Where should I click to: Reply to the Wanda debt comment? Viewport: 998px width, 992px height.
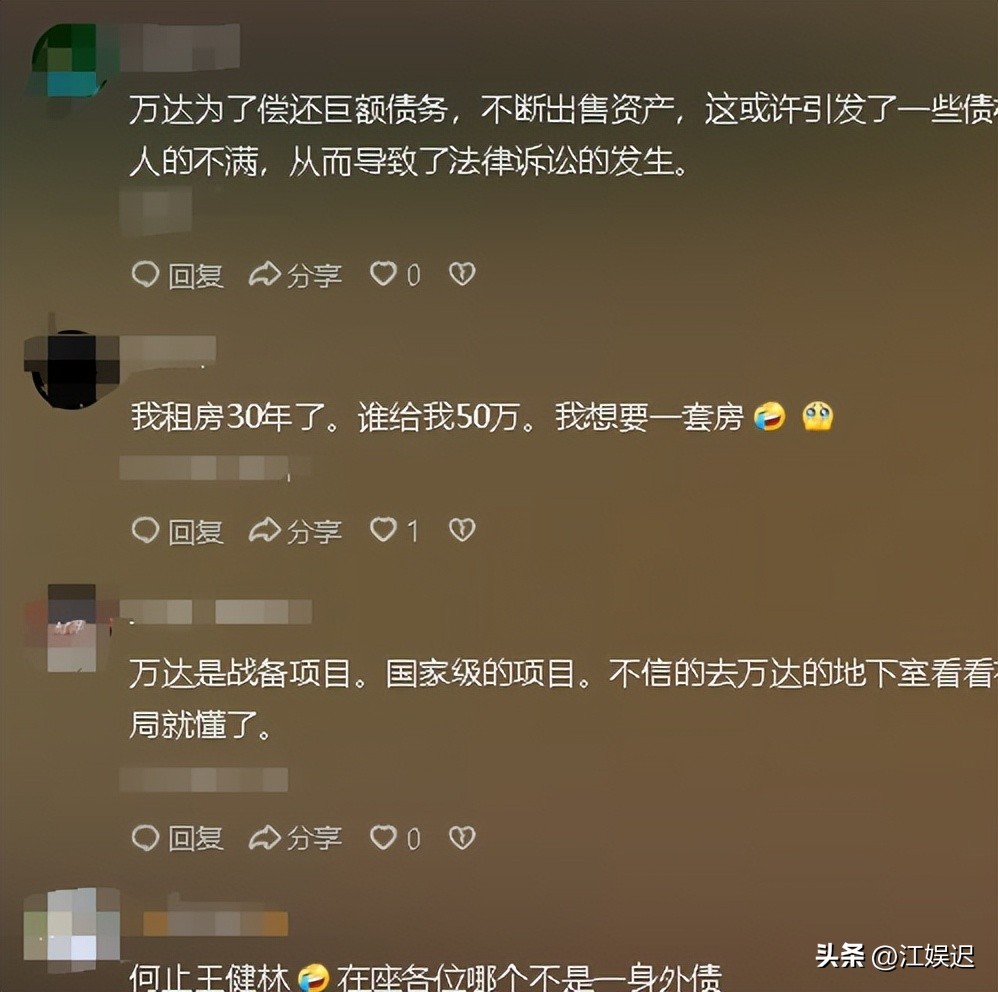178,276
